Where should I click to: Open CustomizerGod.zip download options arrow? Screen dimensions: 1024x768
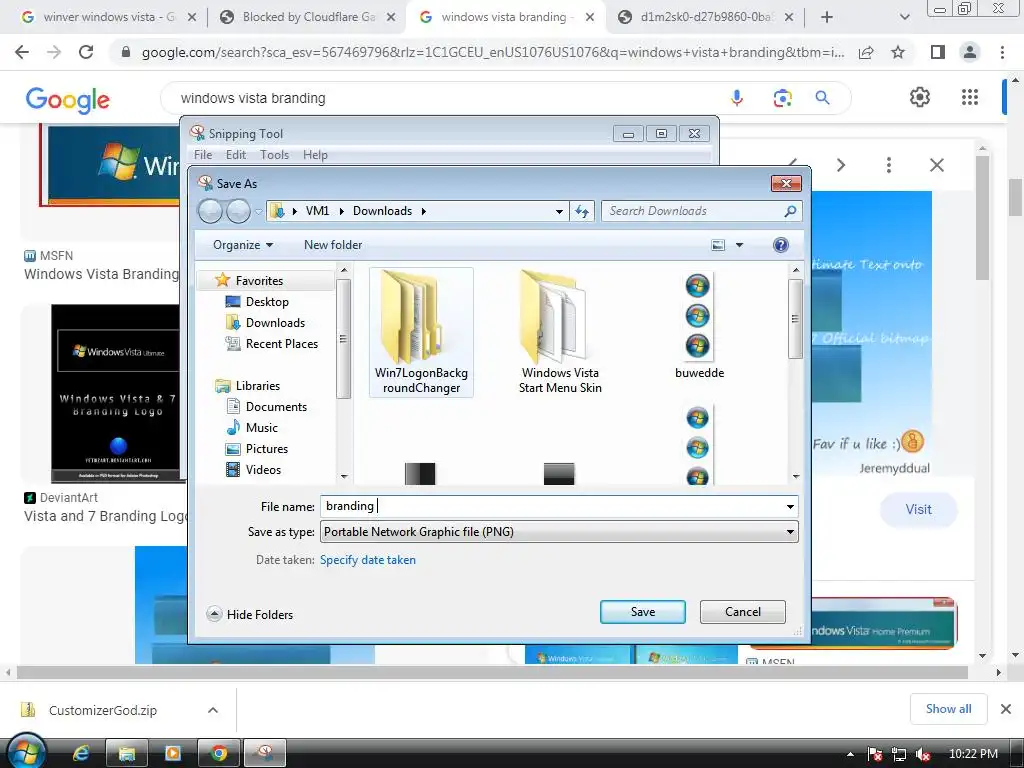coord(213,710)
